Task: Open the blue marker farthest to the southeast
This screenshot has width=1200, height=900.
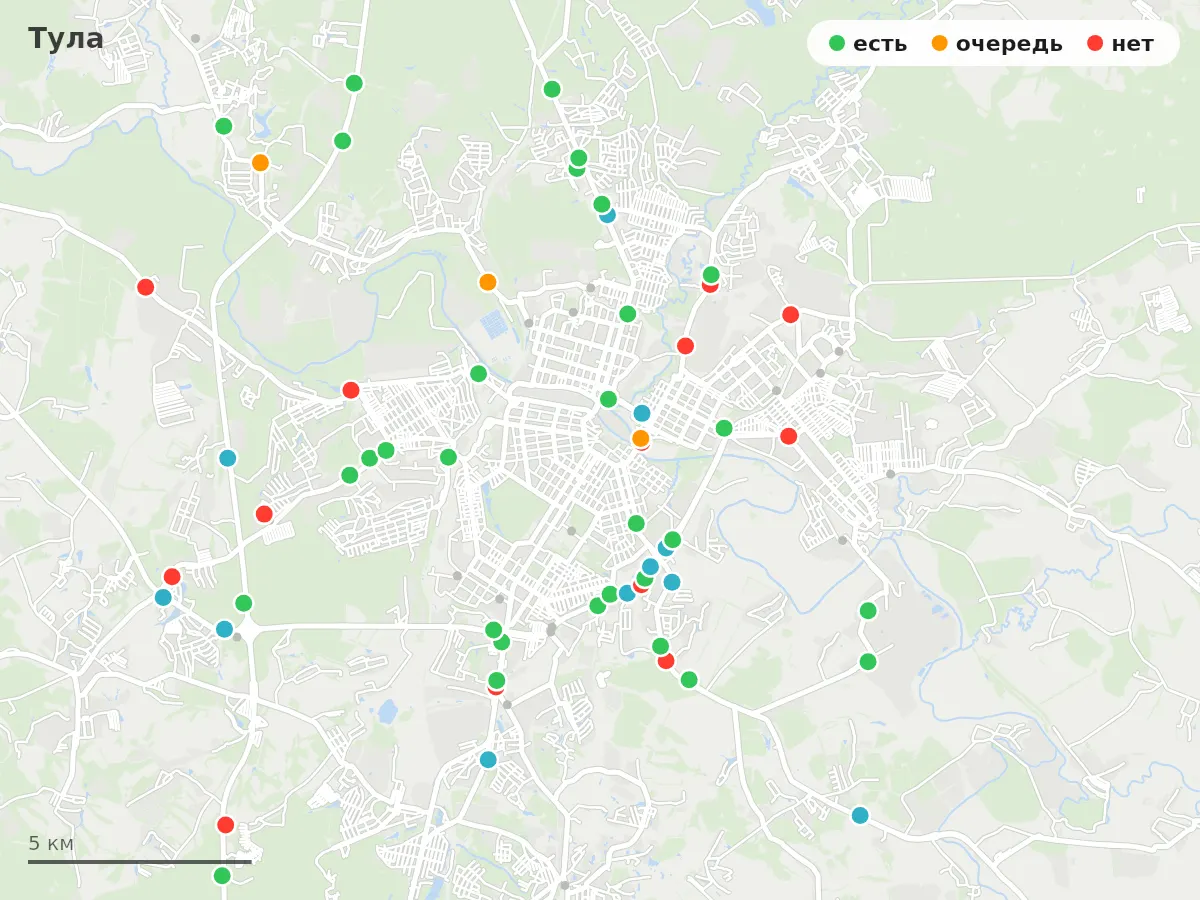Action: [860, 815]
